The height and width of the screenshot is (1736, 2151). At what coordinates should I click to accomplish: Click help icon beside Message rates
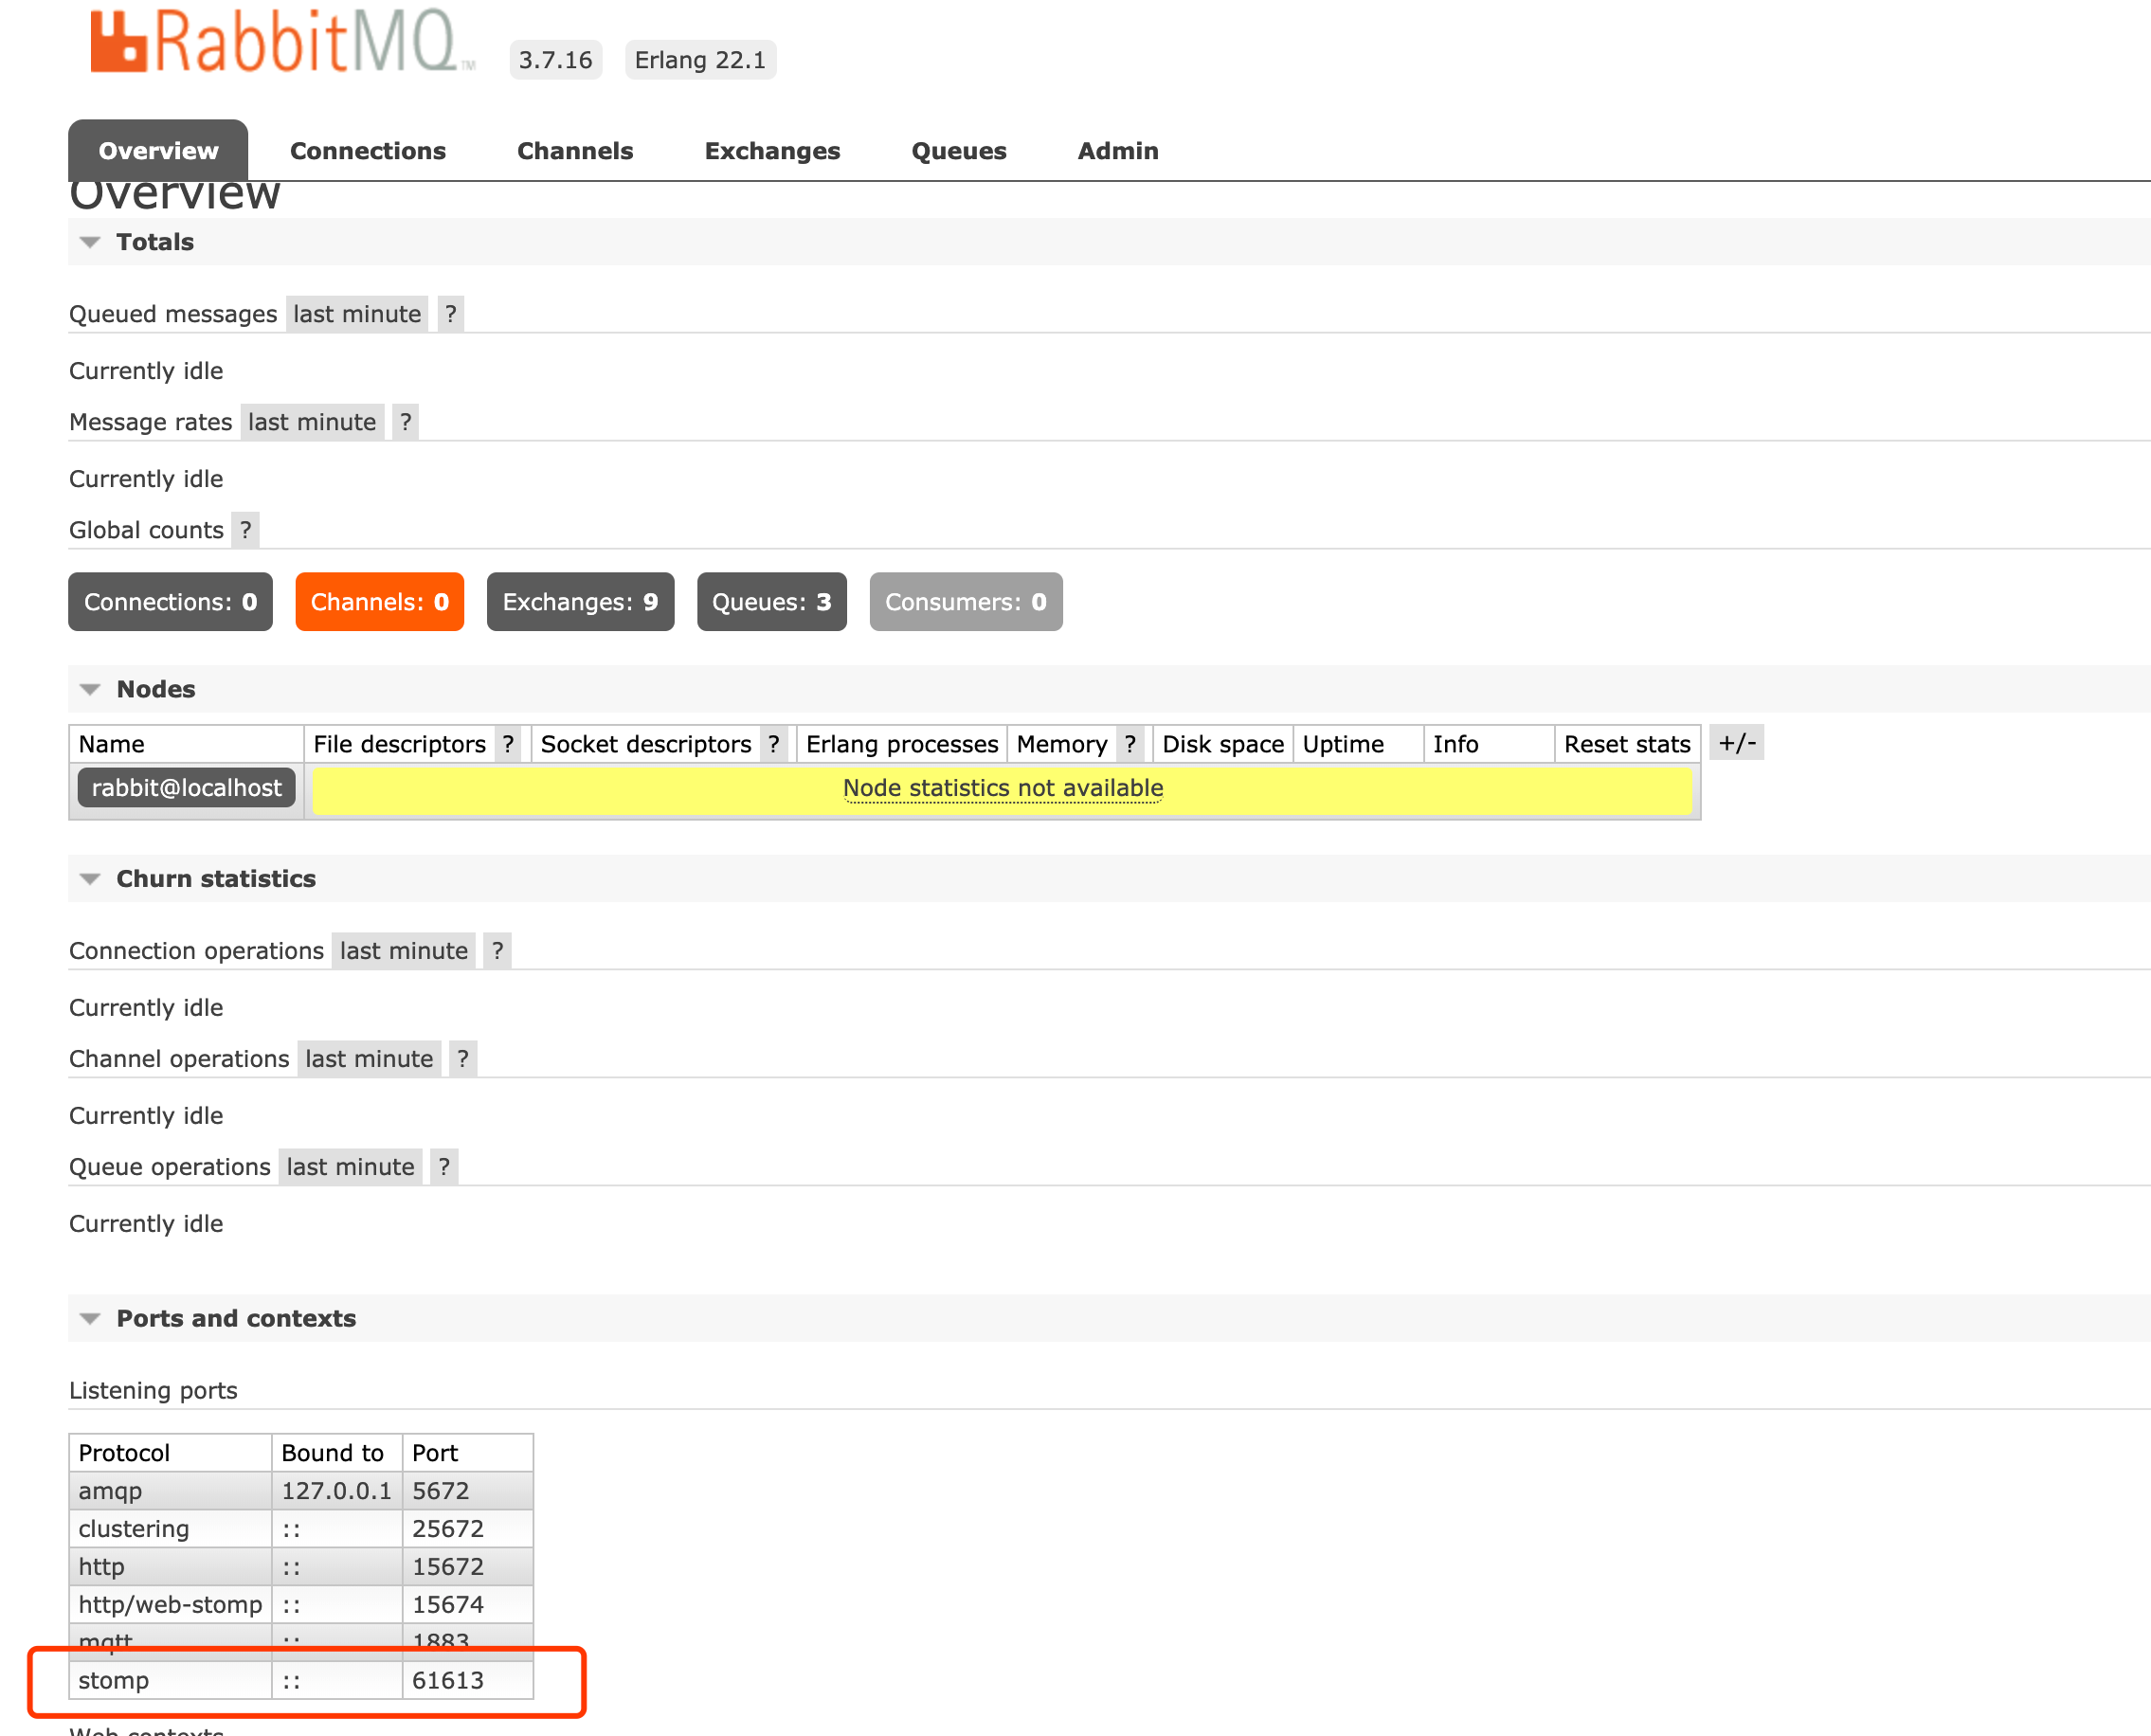coord(405,422)
